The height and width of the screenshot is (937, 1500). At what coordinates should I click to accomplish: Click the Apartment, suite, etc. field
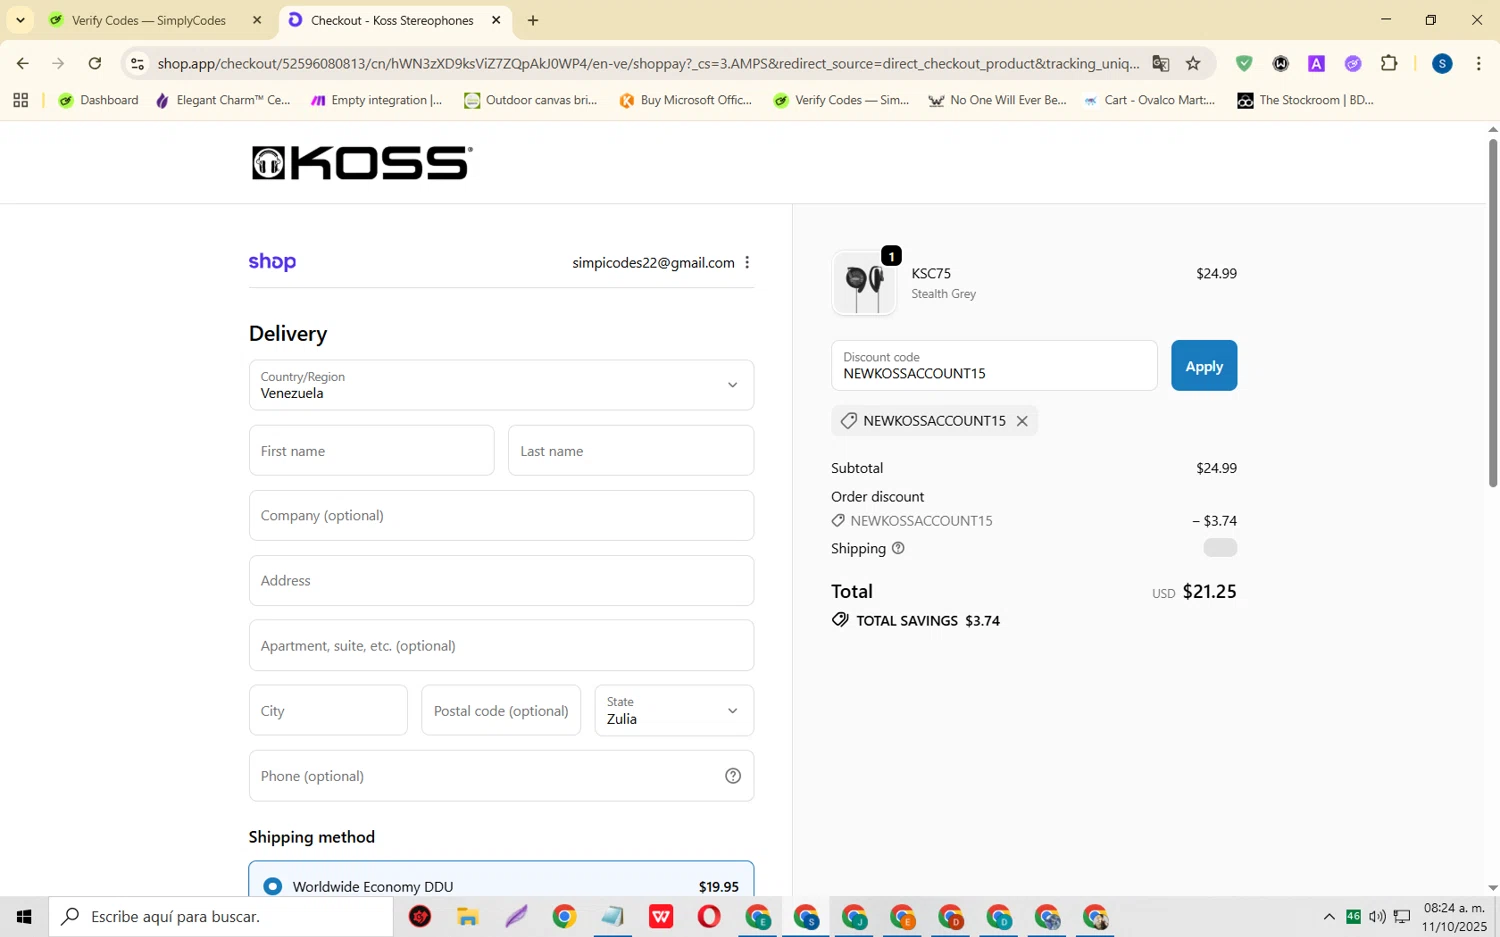(501, 646)
